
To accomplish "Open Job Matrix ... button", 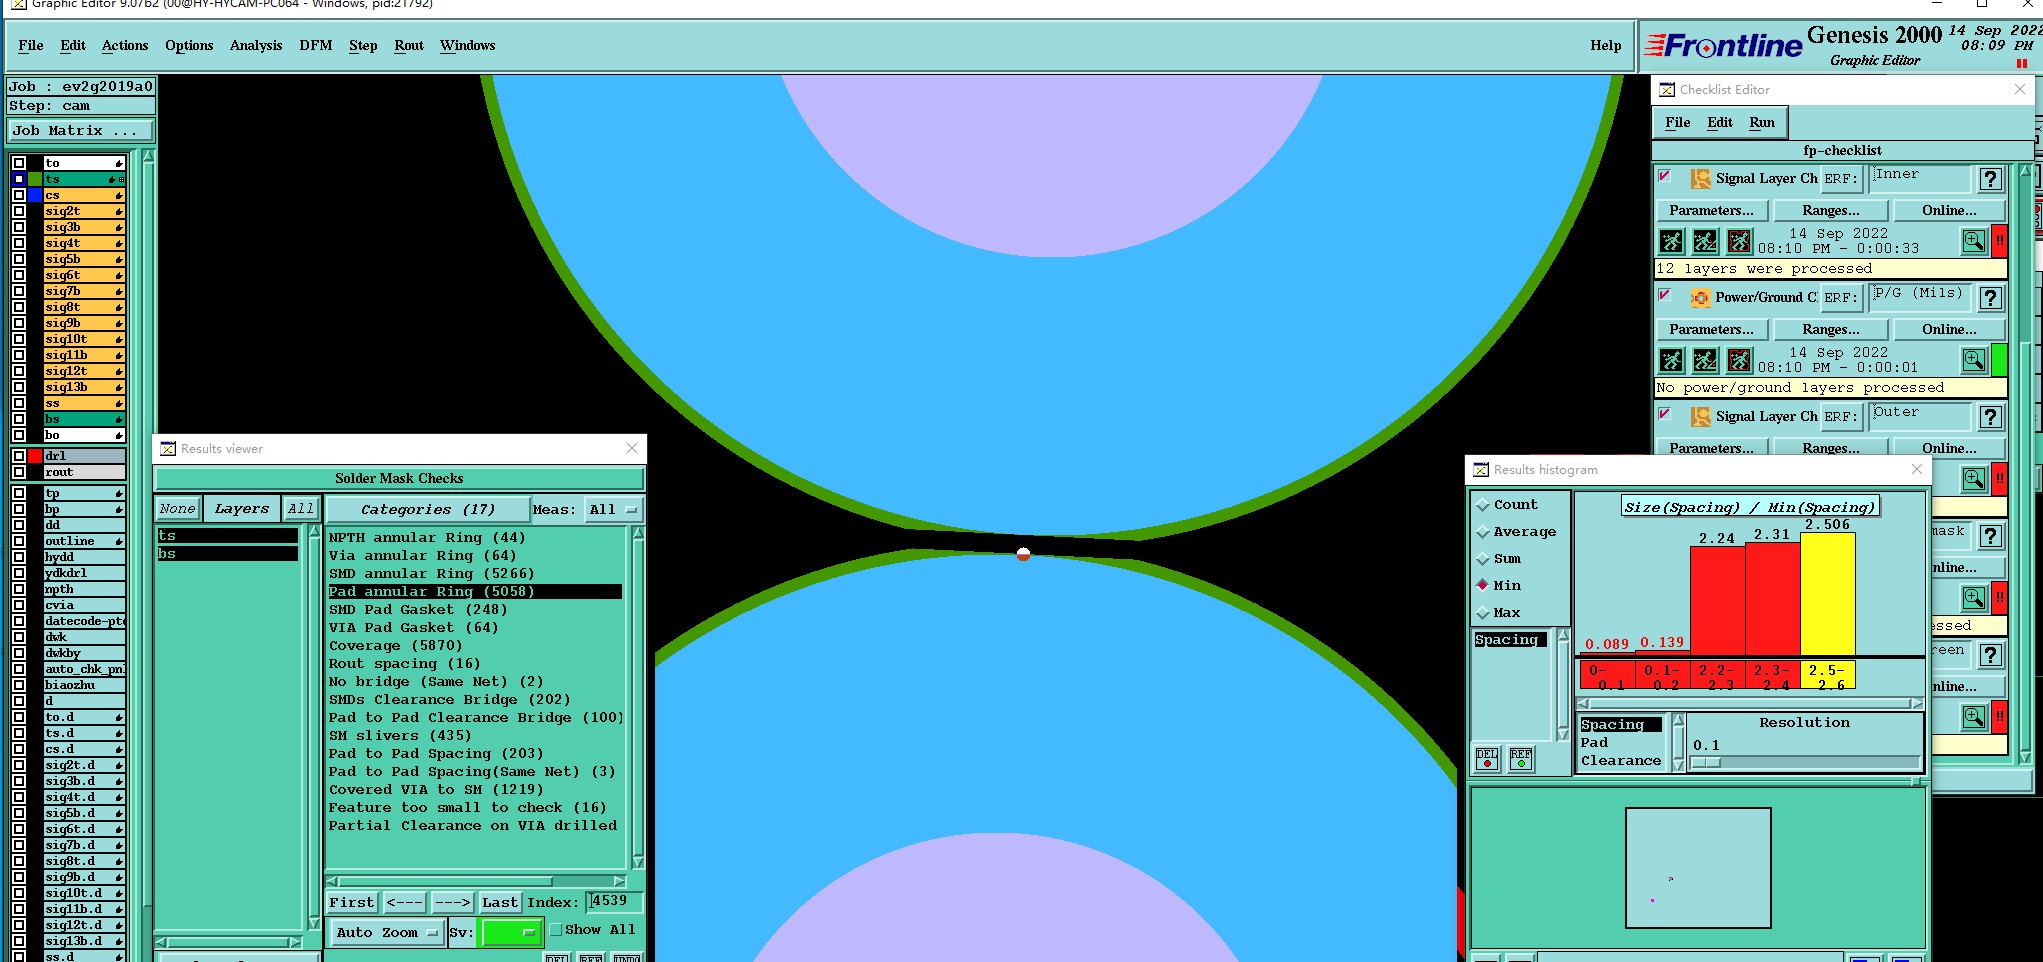I will point(81,131).
